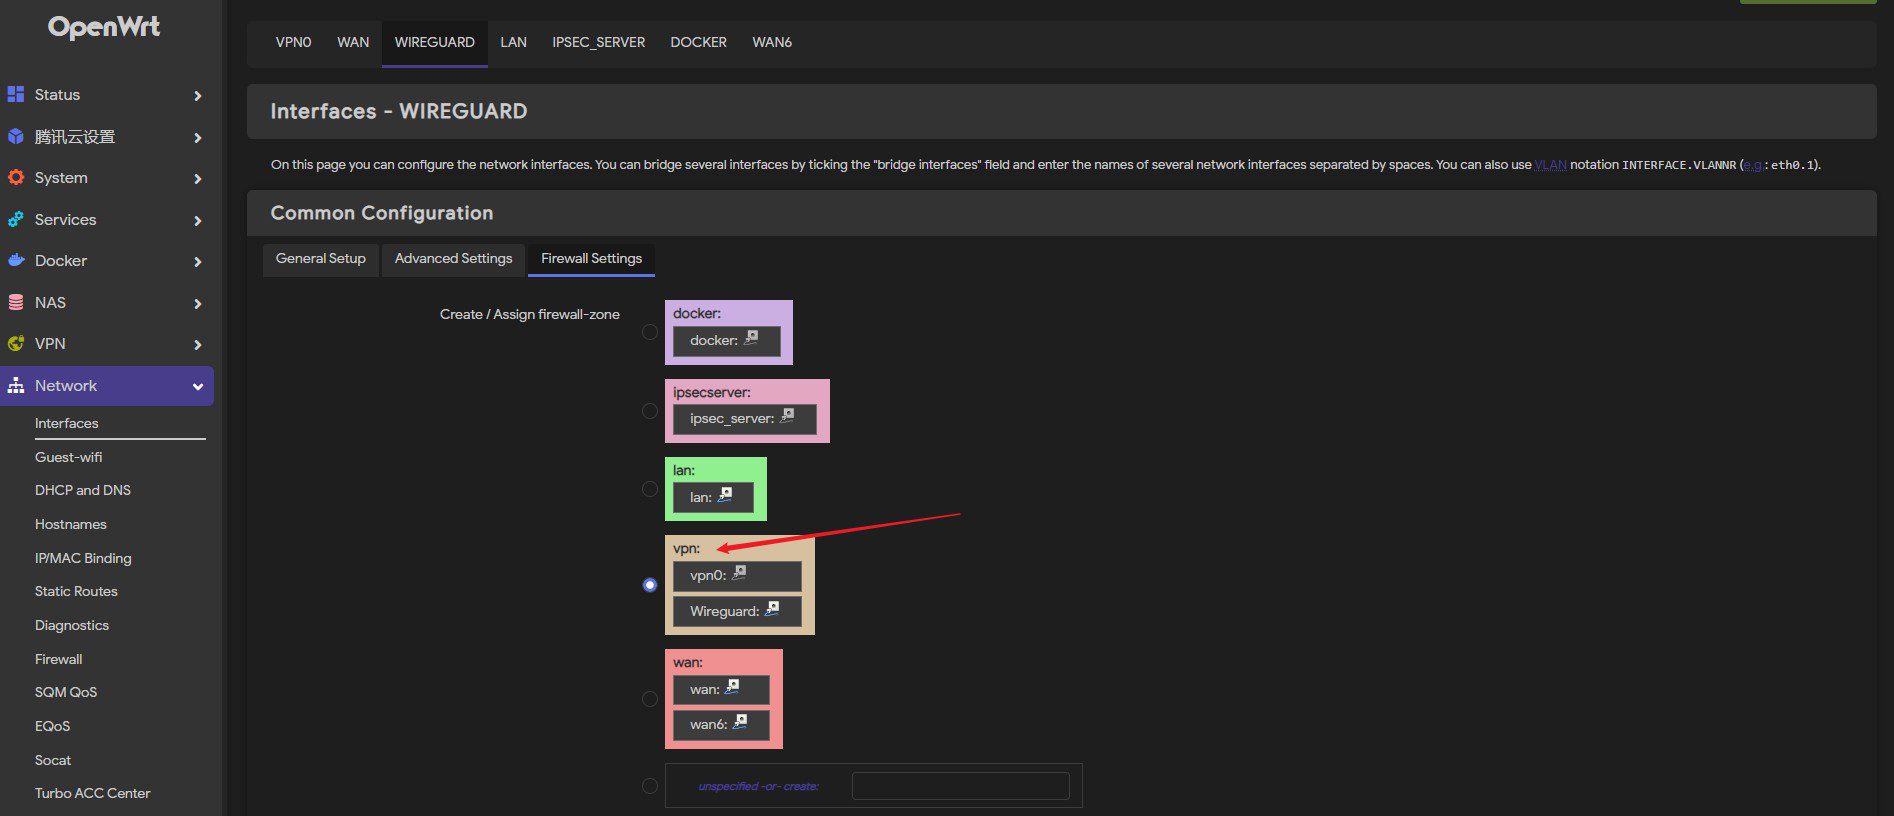Image resolution: width=1894 pixels, height=816 pixels.
Task: Switch to the LAN interface tab
Action: [513, 42]
